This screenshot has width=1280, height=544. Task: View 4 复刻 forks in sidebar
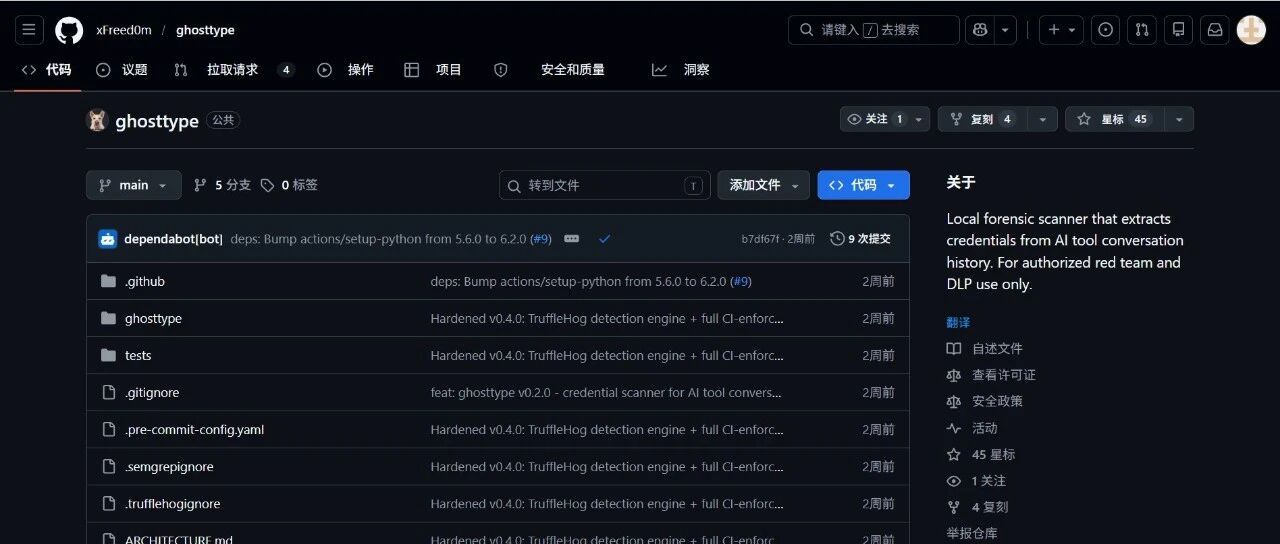pyautogui.click(x=977, y=507)
